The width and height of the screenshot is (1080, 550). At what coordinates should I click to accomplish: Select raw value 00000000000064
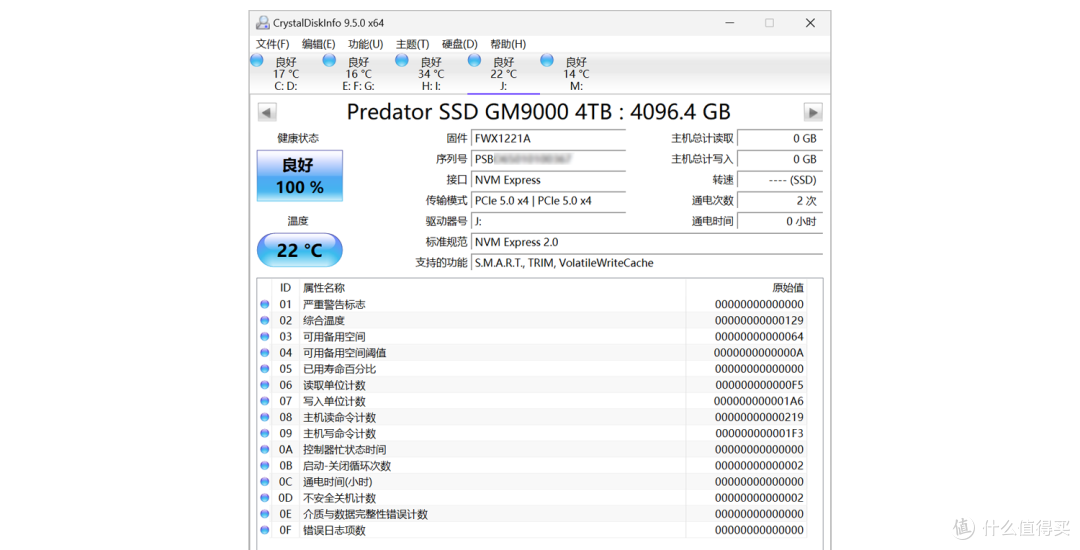click(x=759, y=337)
